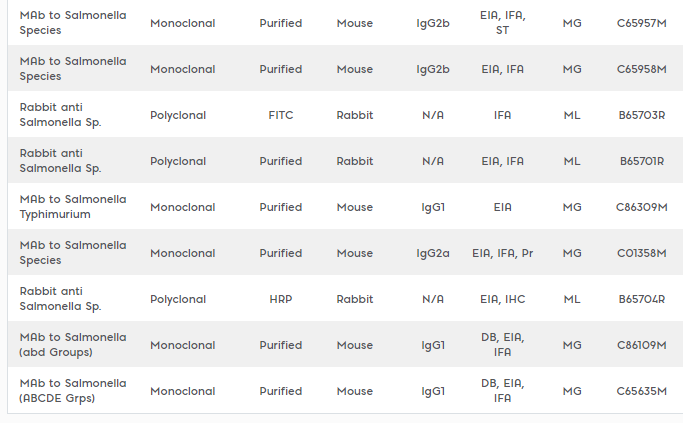Select the IgG2a isotype cell
The image size is (683, 423).
coord(433,253)
